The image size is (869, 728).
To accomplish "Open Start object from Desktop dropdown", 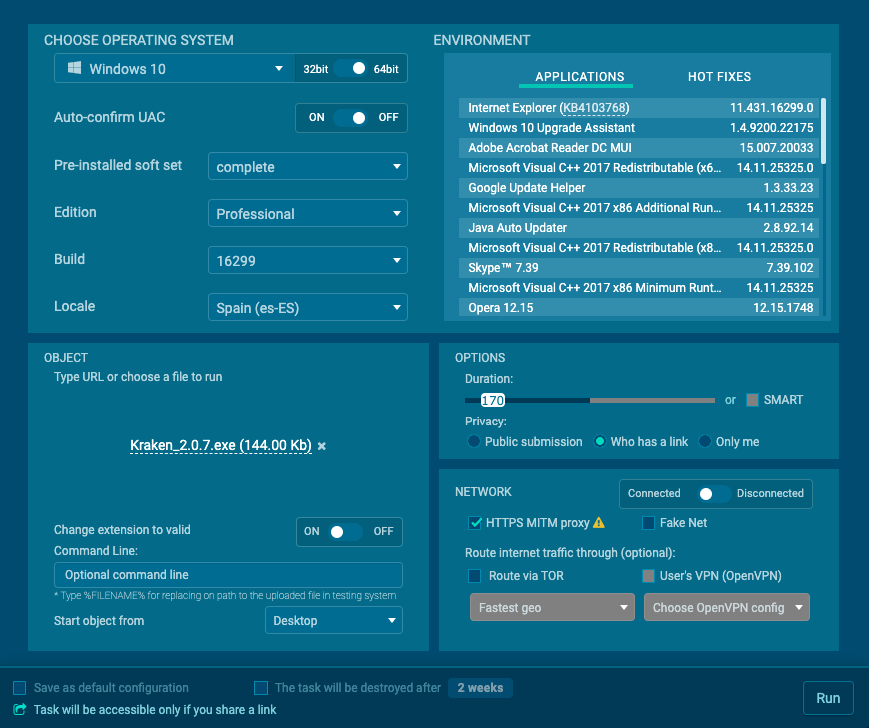I will tap(334, 621).
